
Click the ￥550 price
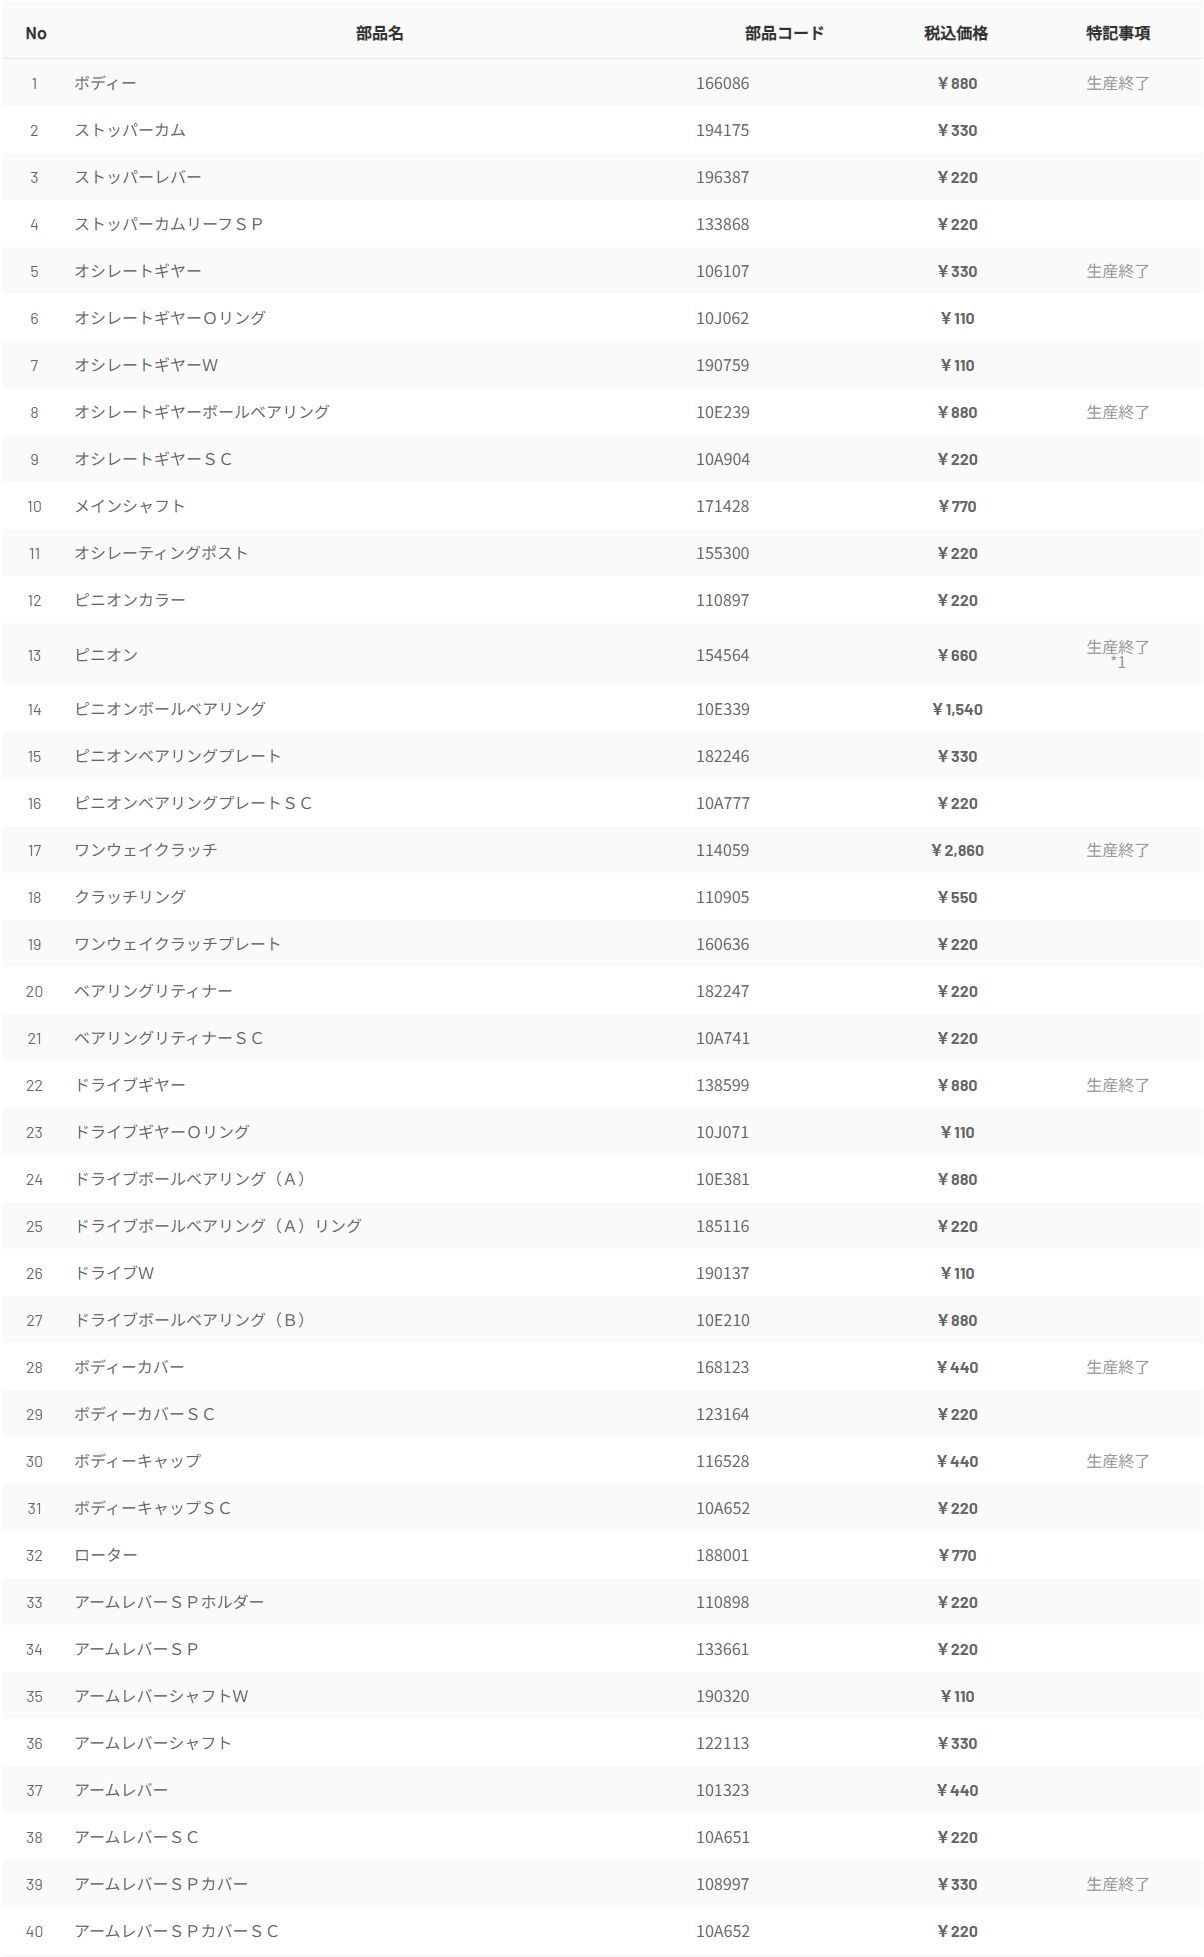coord(956,897)
